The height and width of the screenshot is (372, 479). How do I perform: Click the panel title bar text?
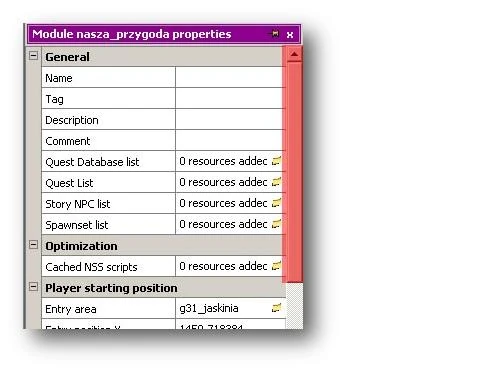point(132,34)
